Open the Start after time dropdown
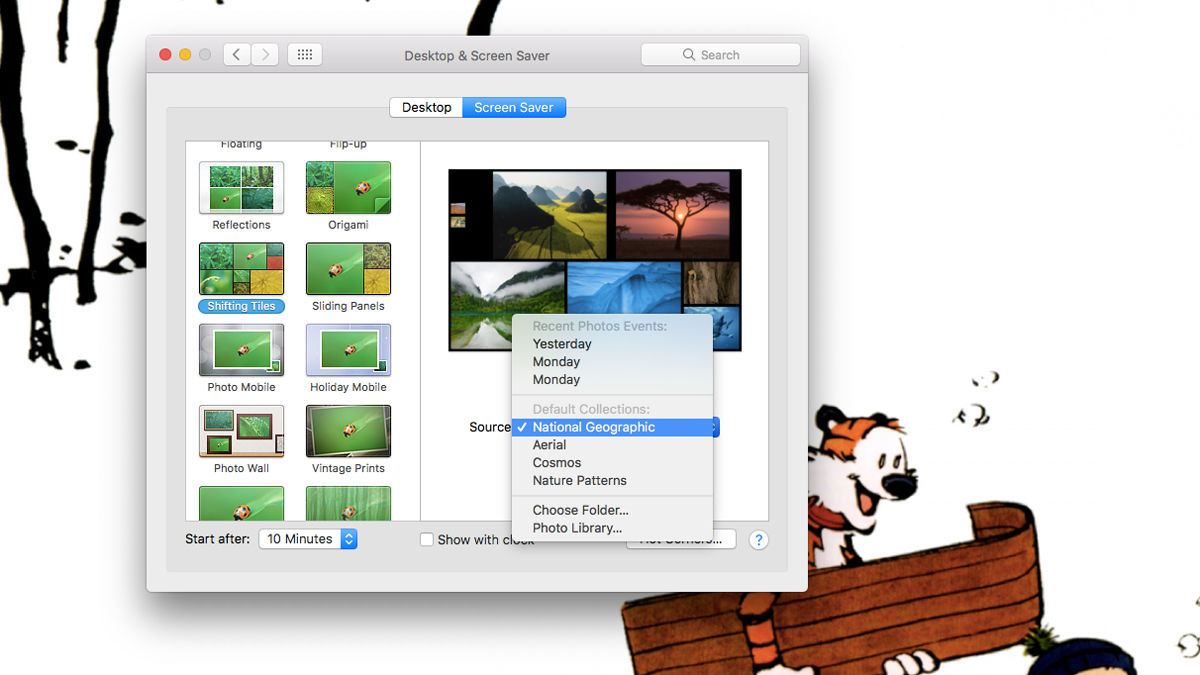The image size is (1200, 675). pos(308,539)
